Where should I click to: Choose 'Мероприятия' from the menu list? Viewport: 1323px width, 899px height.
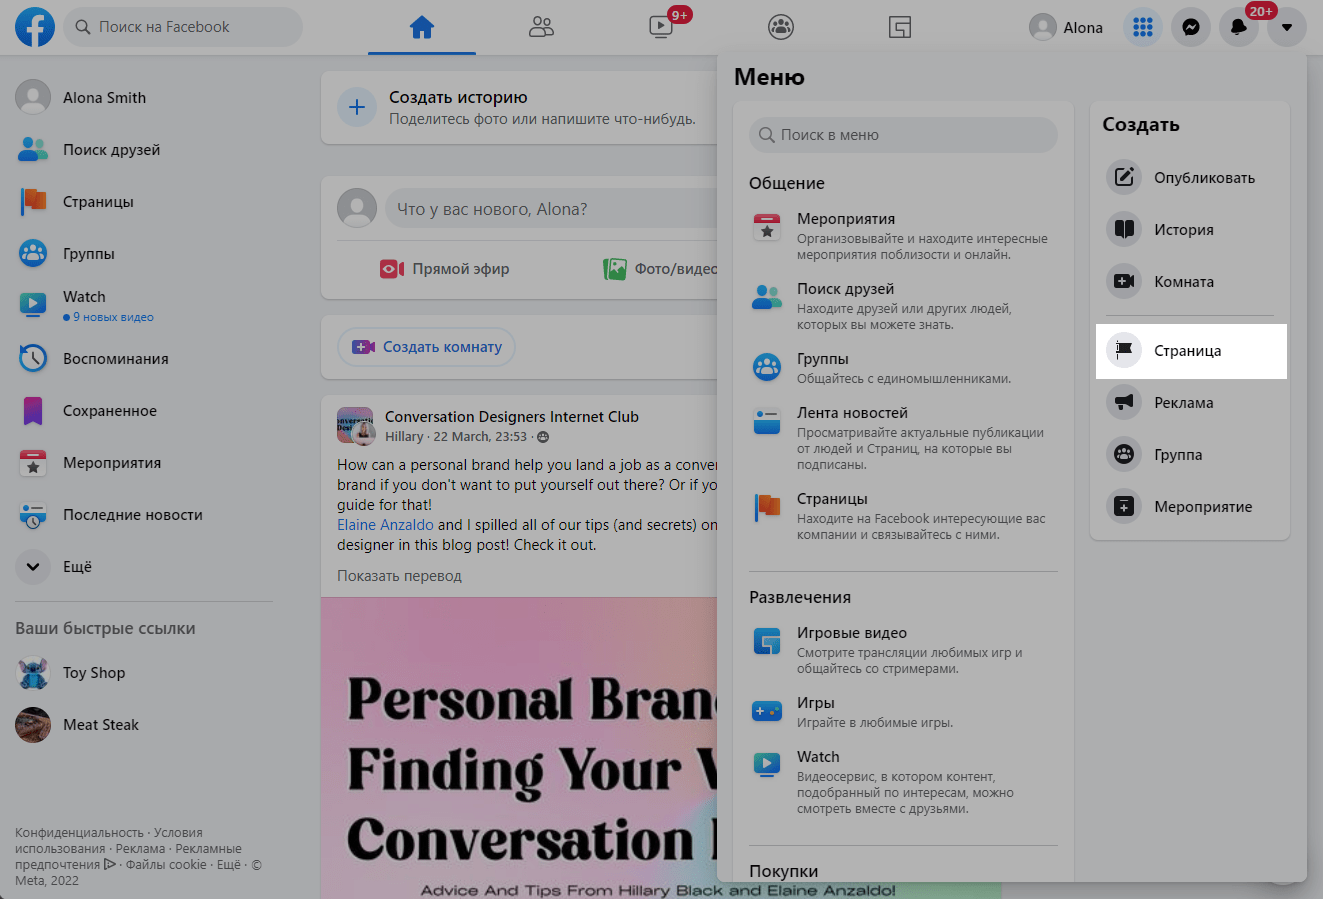coord(845,219)
